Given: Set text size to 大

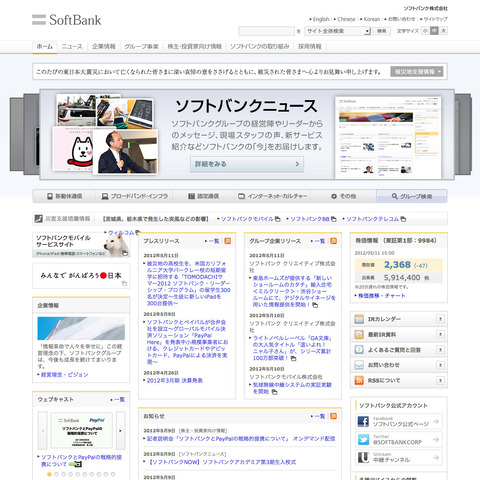Looking at the screenshot, I should pyautogui.click(x=443, y=31).
